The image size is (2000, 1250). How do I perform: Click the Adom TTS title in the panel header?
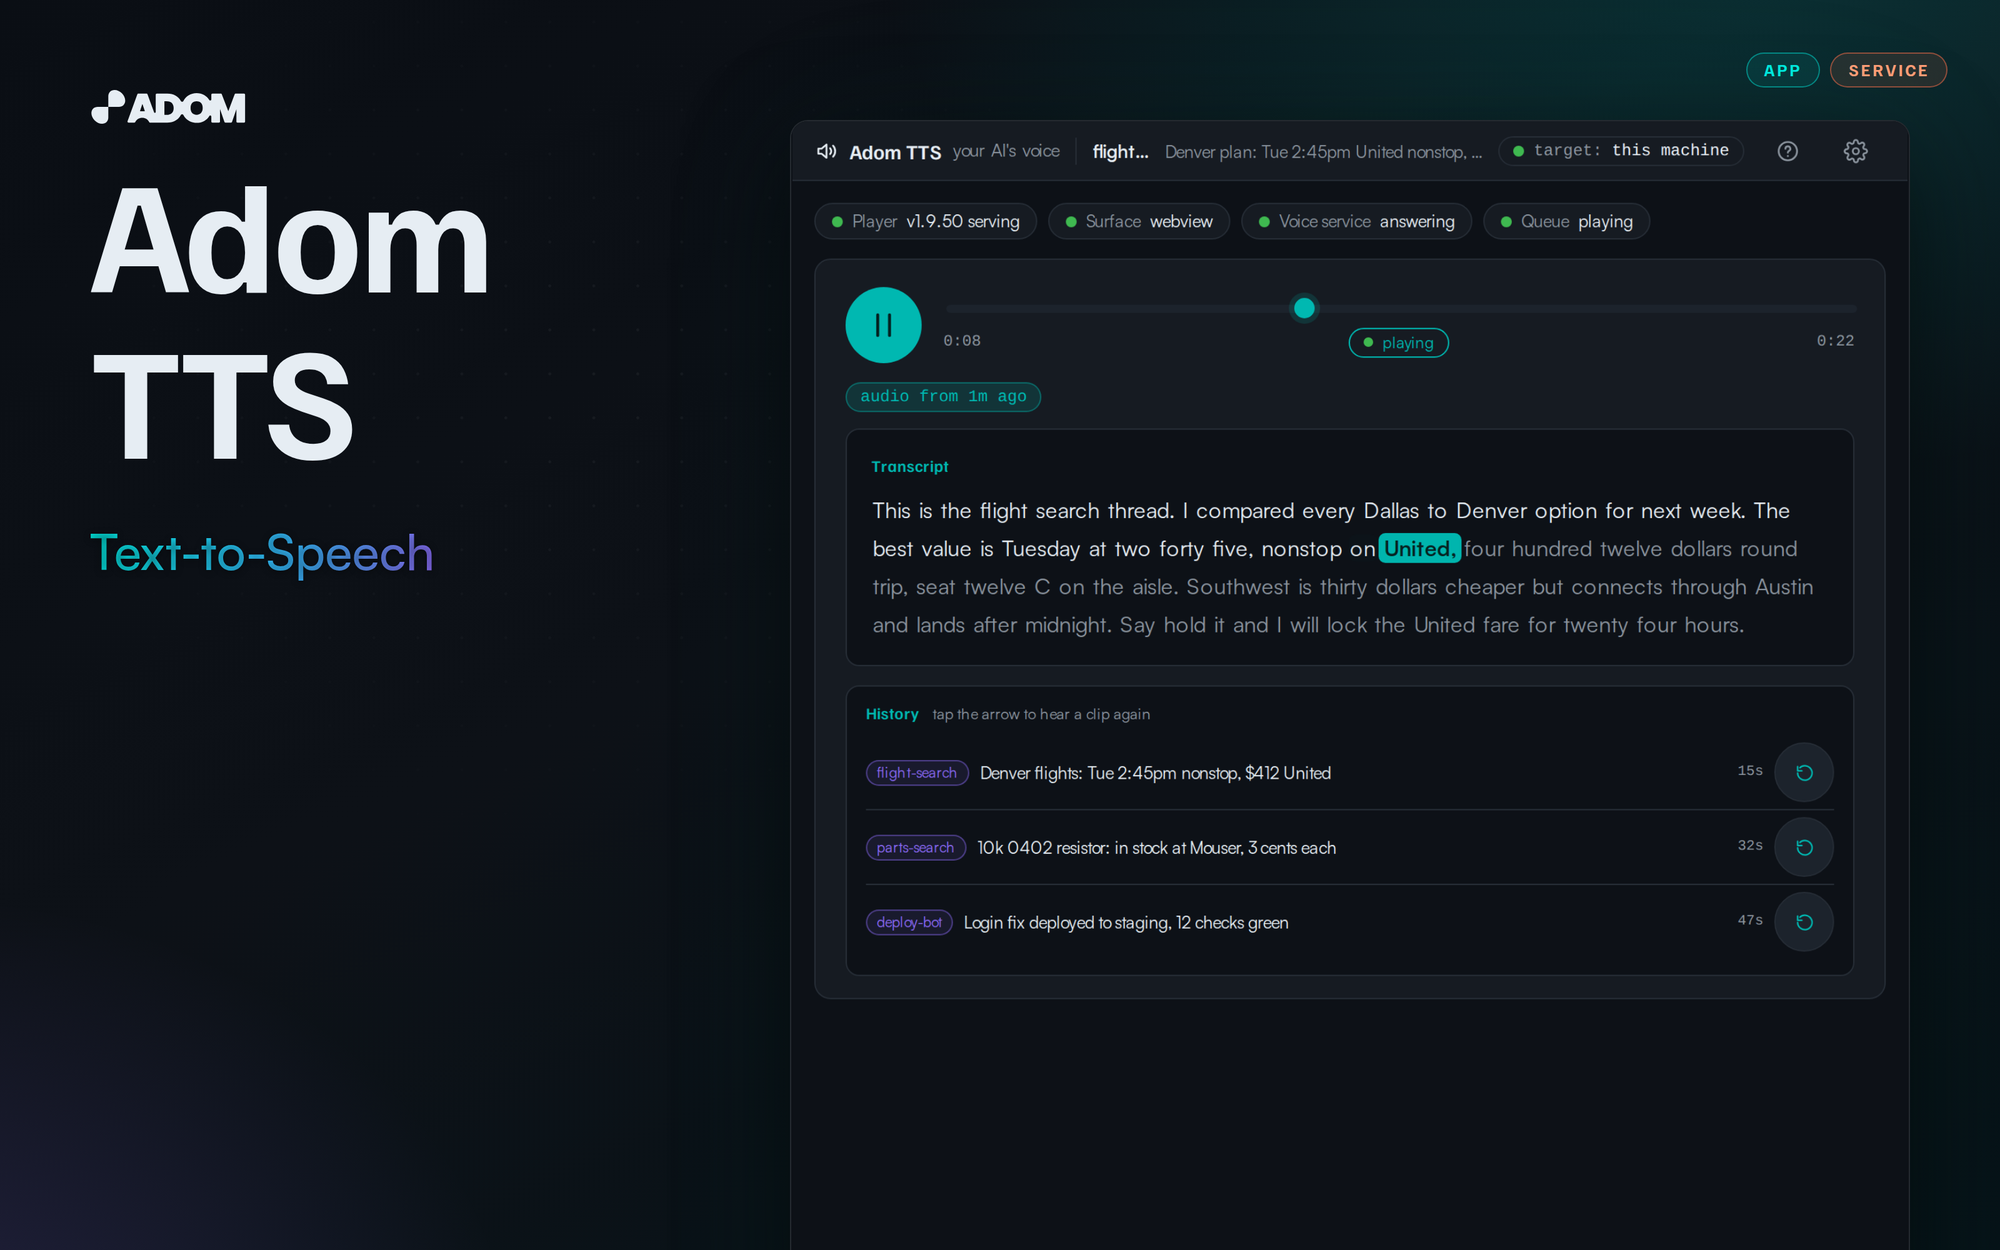[x=895, y=152]
